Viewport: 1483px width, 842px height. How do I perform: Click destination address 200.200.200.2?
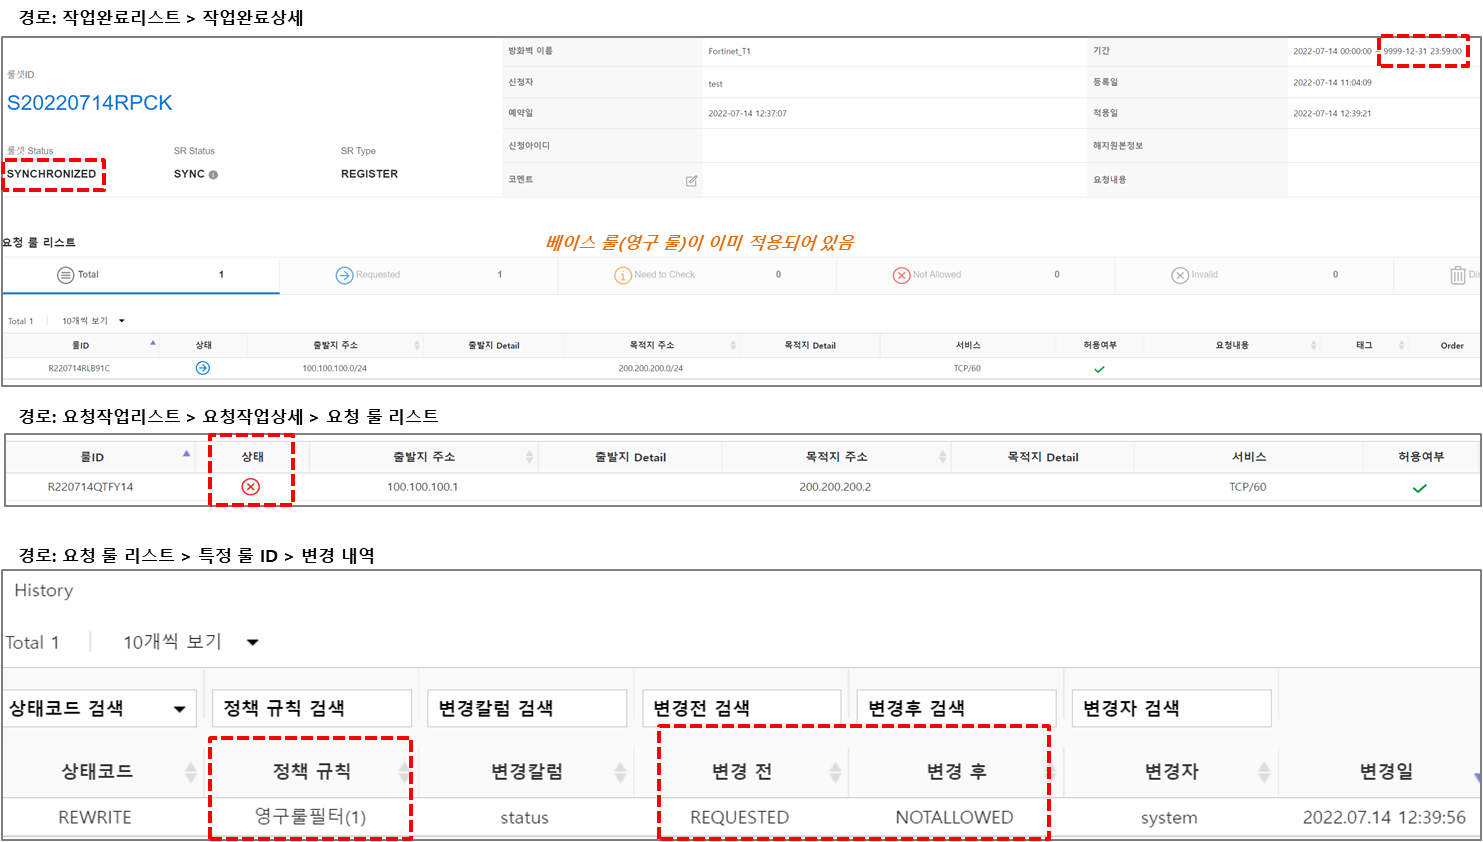(835, 487)
